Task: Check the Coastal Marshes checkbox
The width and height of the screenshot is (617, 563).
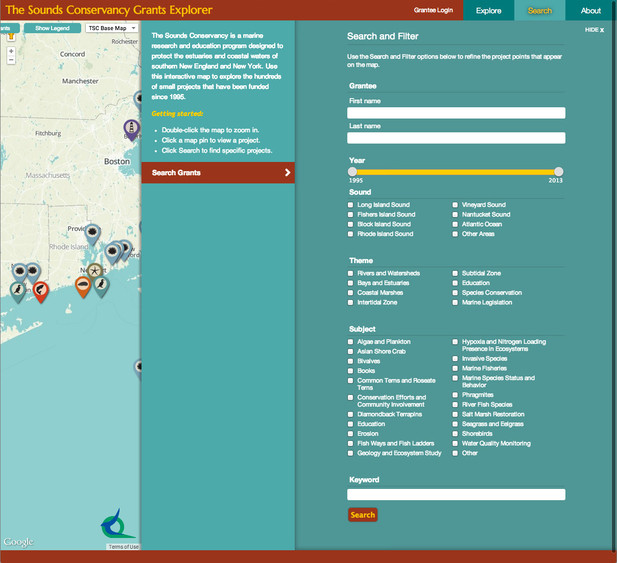Action: coord(350,293)
